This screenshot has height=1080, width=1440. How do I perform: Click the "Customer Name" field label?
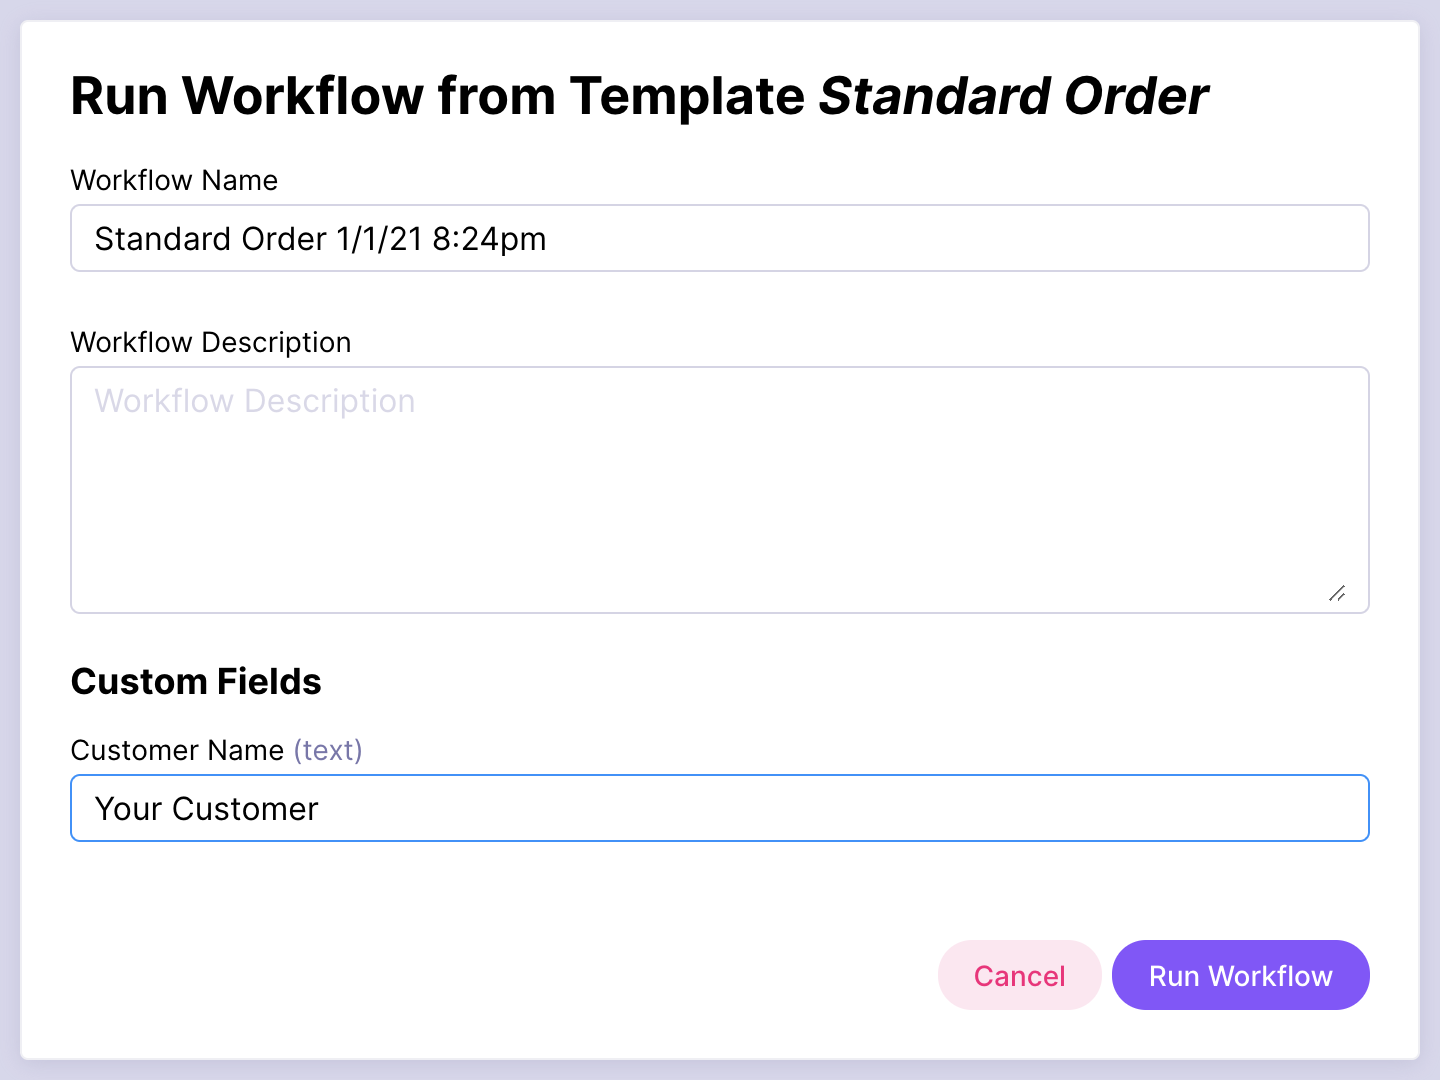pos(177,750)
